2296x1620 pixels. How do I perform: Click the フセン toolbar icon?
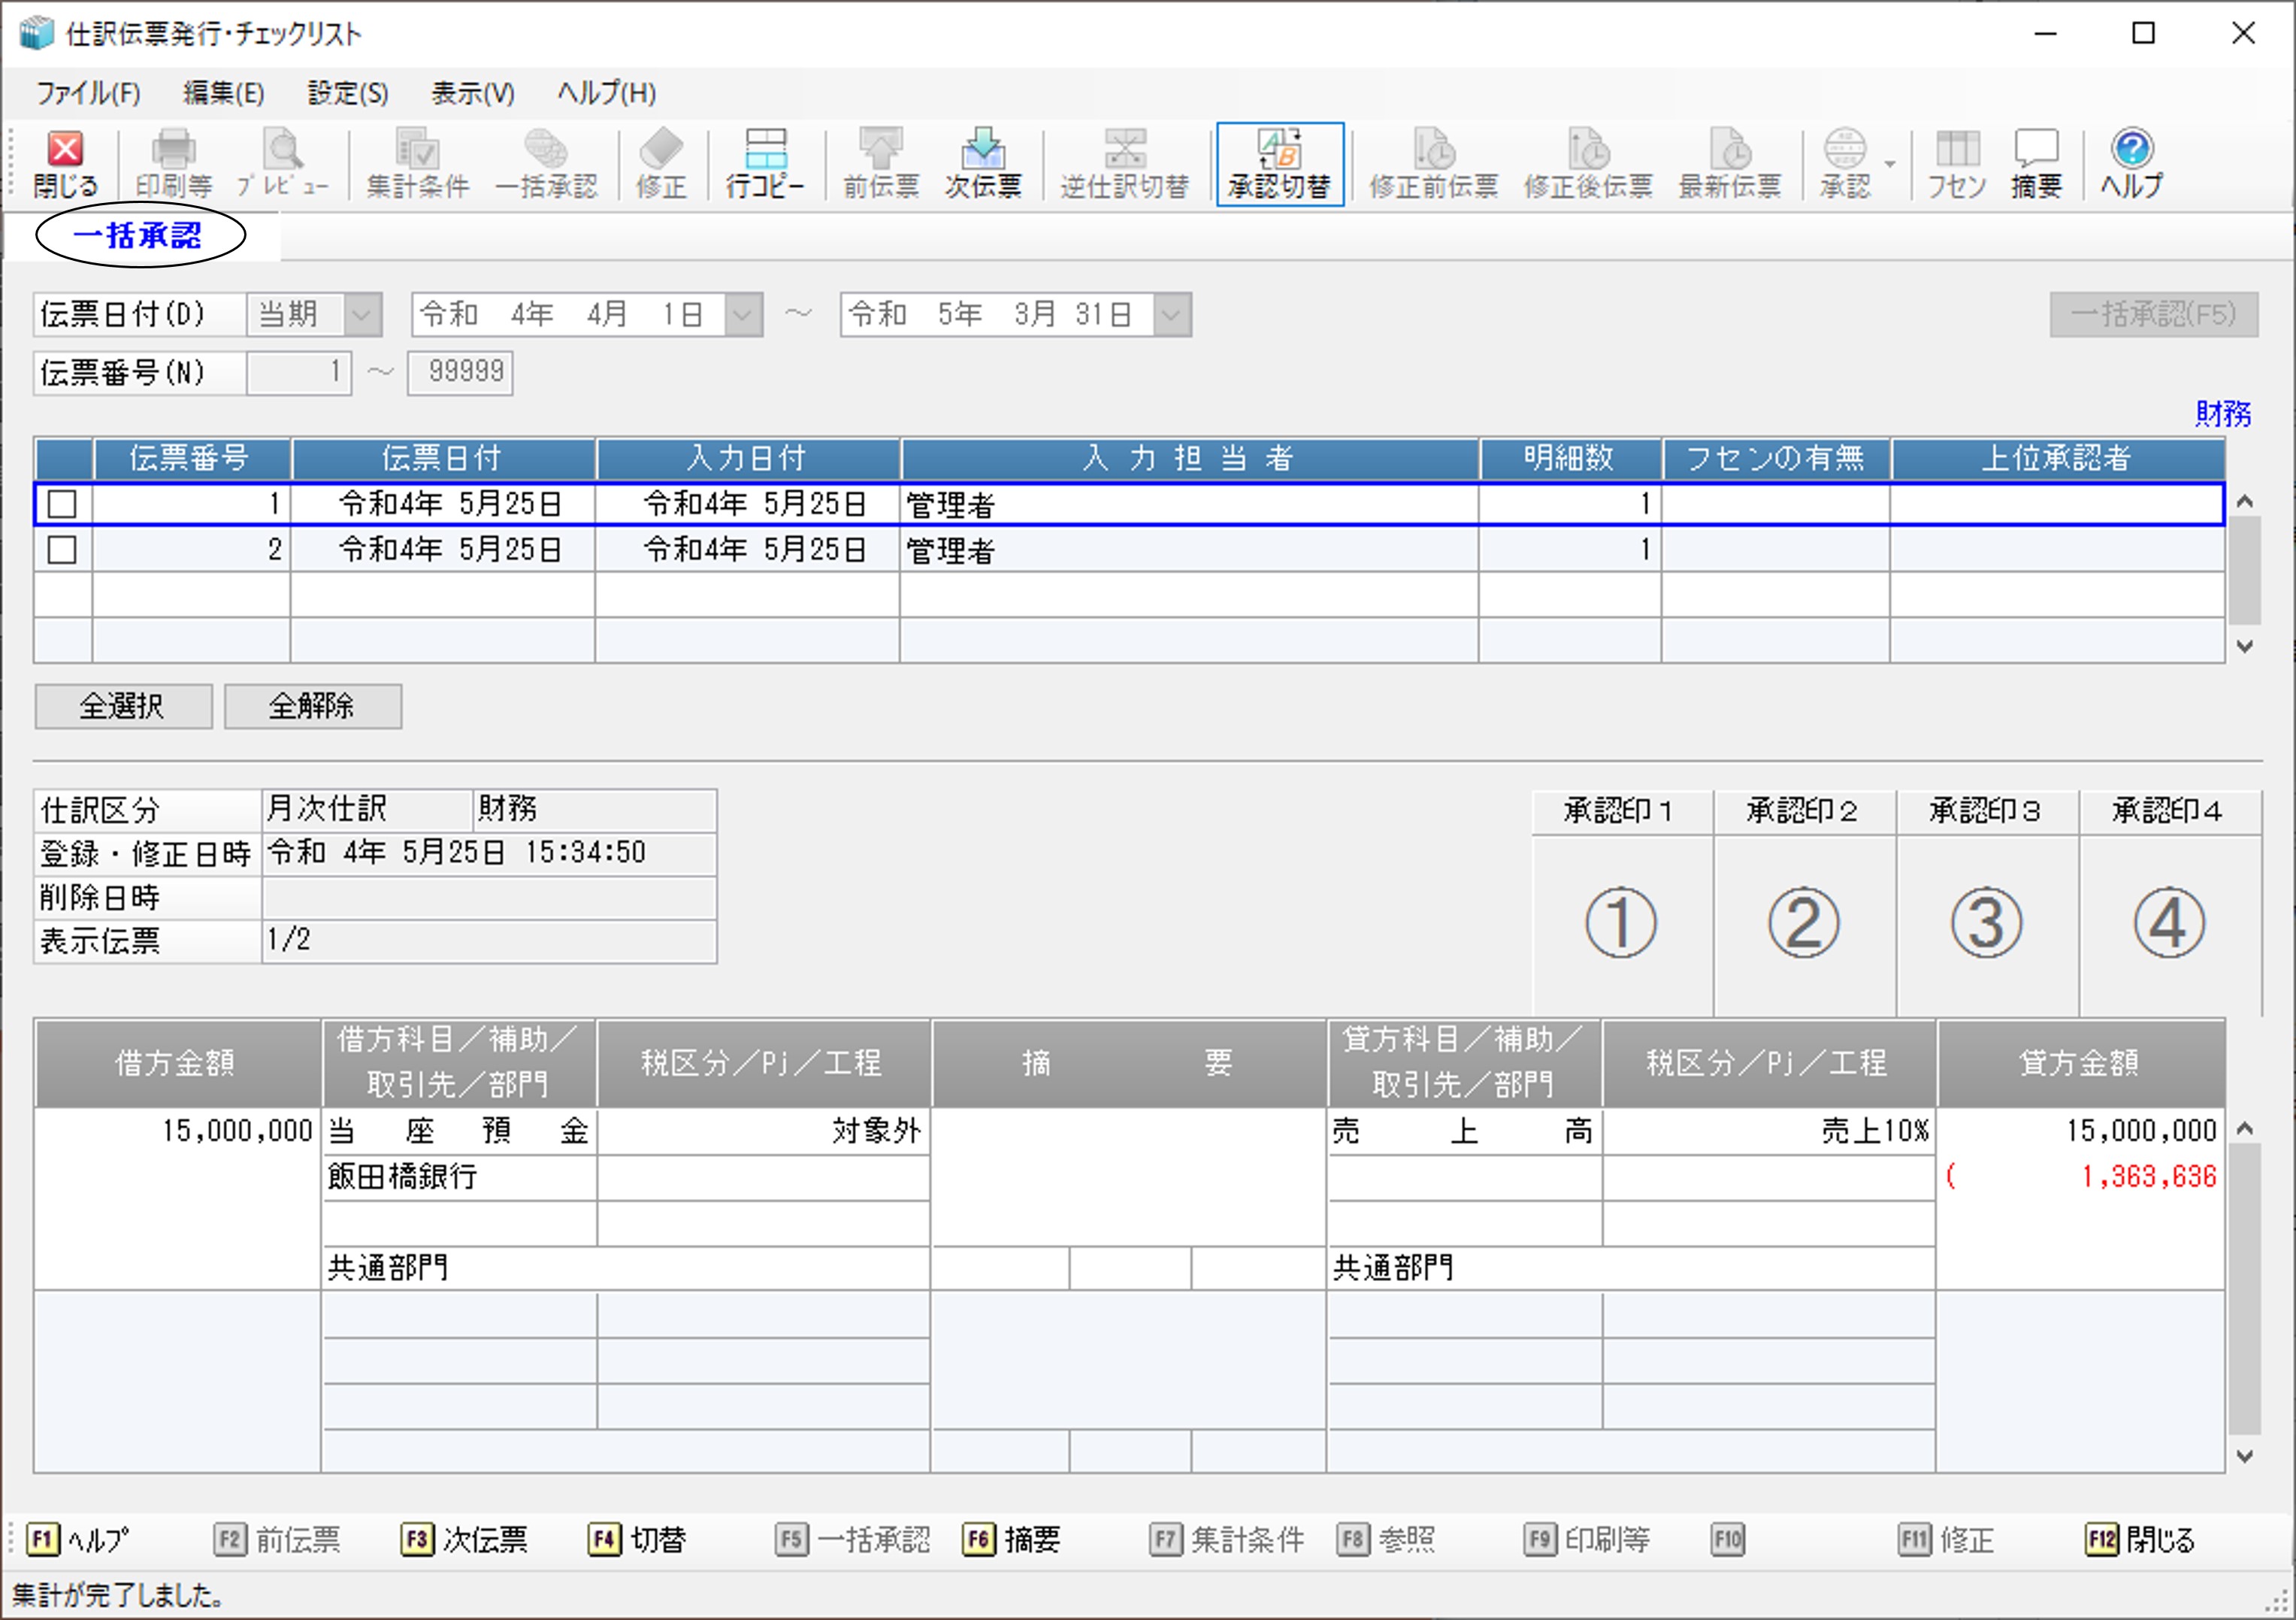(1957, 164)
